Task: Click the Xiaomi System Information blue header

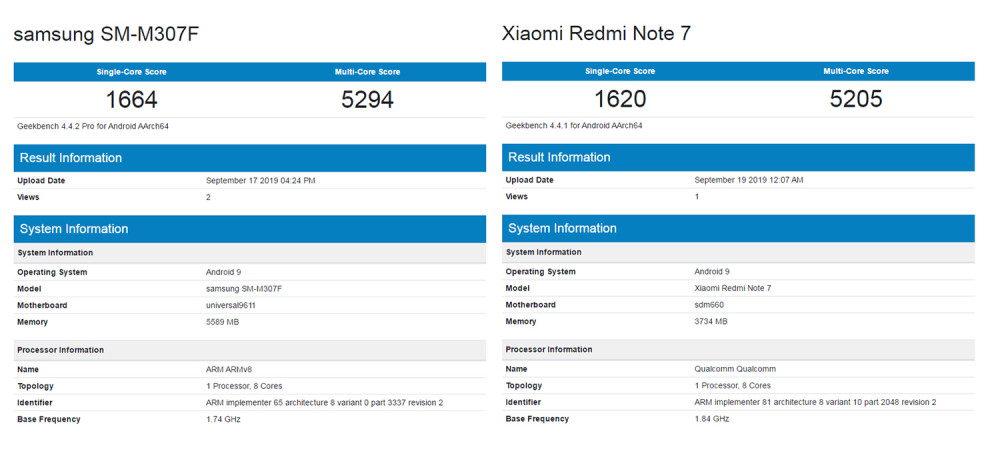Action: point(738,228)
